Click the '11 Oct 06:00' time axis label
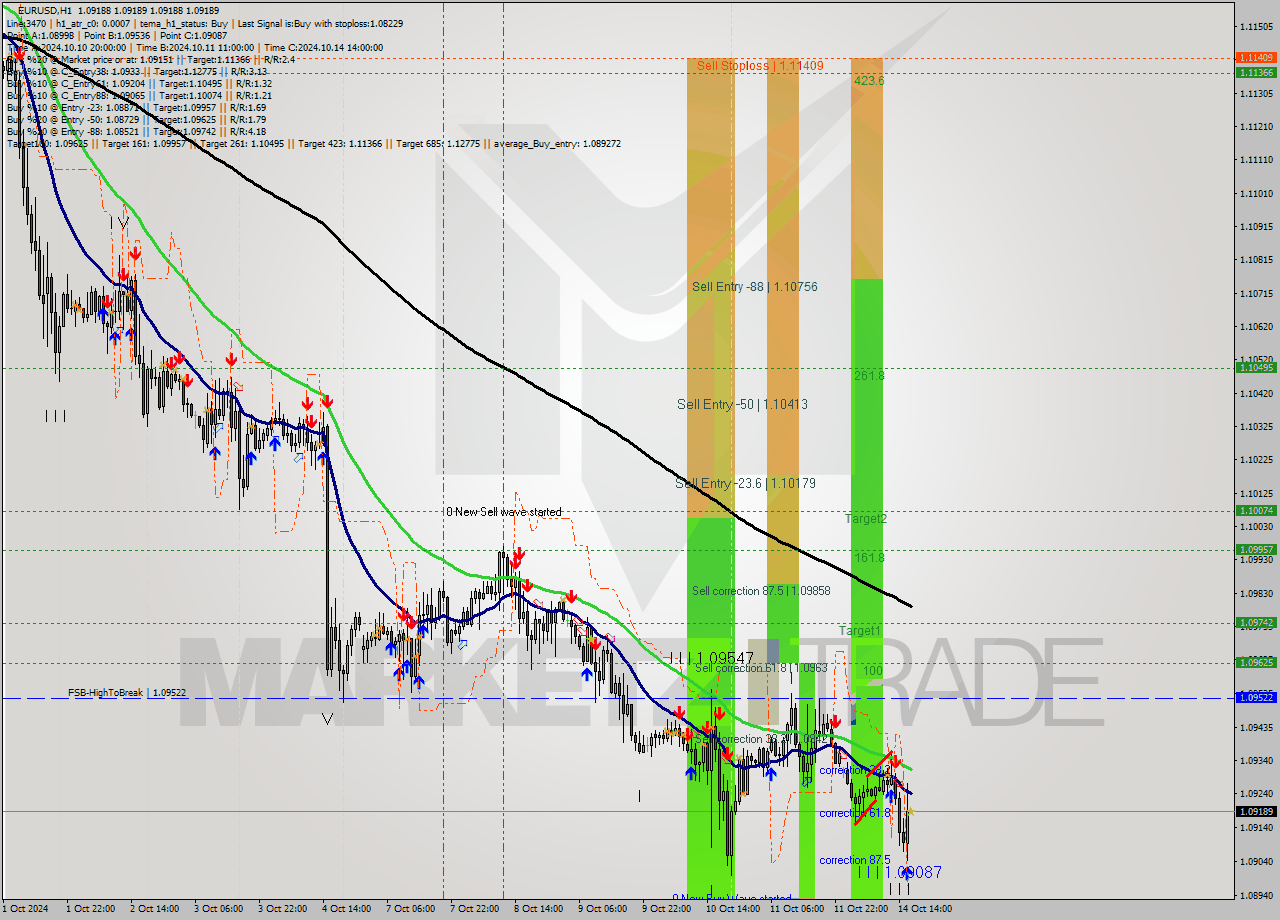 pos(797,909)
